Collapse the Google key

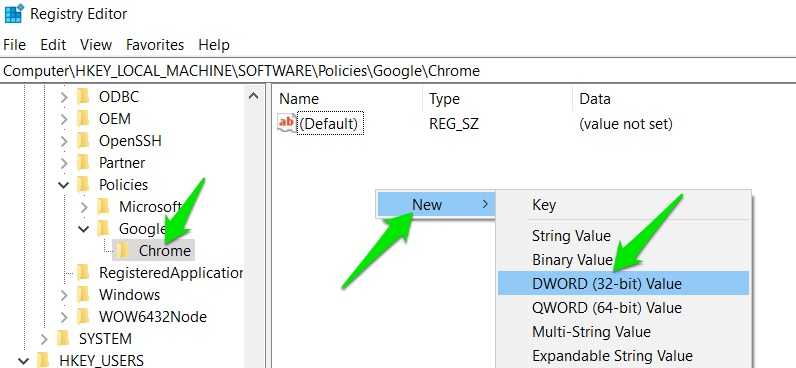click(84, 229)
